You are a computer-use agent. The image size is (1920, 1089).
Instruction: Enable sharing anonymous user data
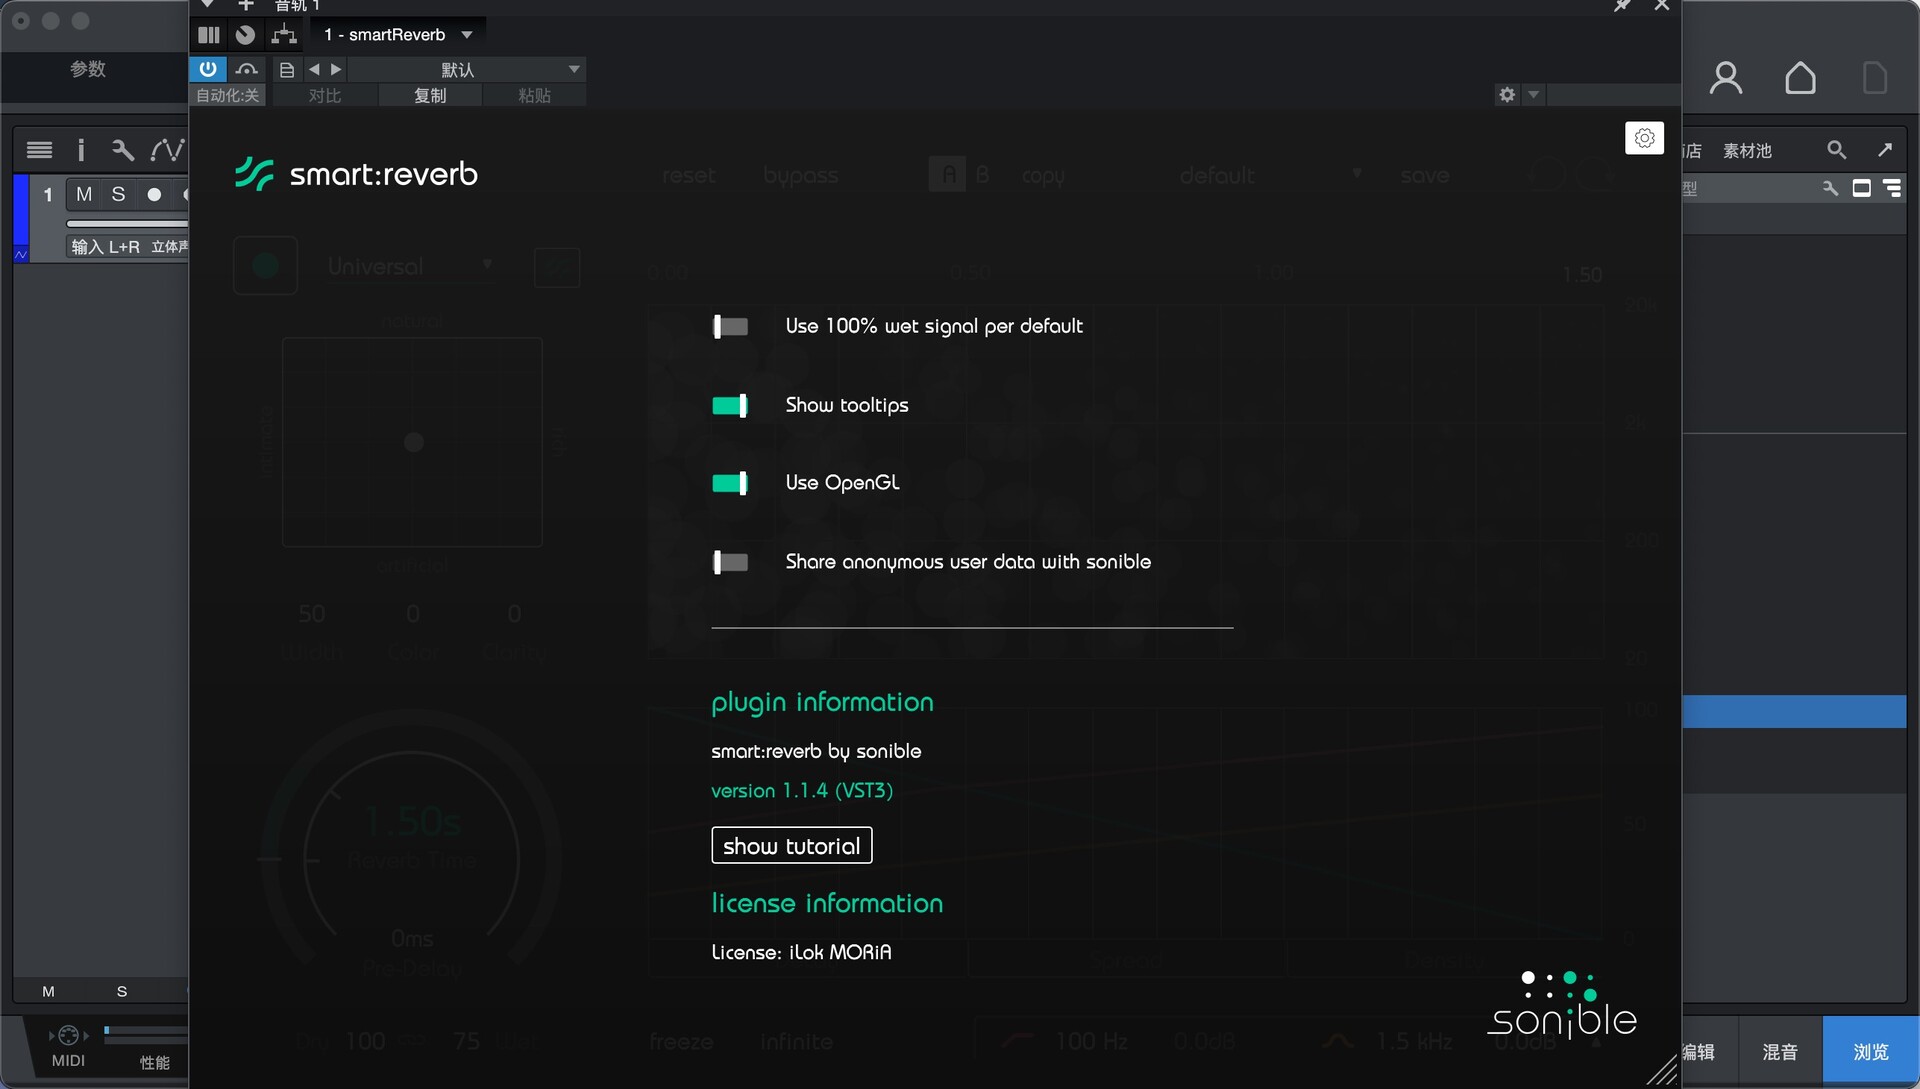730,562
